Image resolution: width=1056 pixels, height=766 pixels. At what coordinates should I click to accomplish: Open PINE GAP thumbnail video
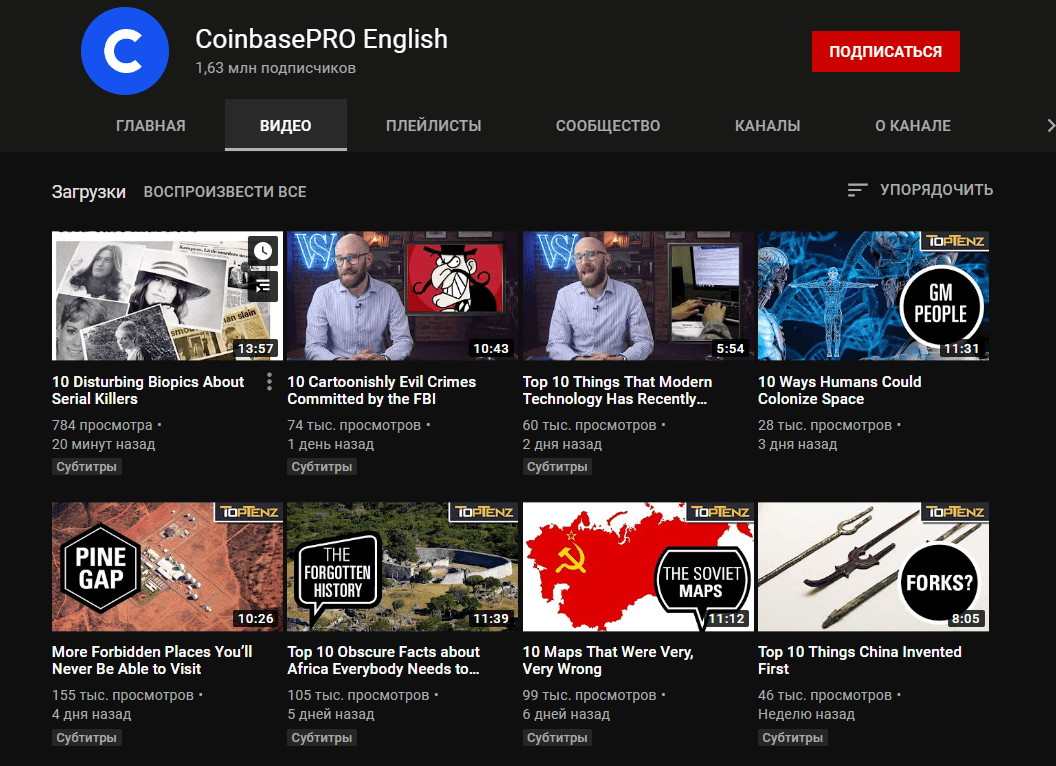[x=167, y=567]
